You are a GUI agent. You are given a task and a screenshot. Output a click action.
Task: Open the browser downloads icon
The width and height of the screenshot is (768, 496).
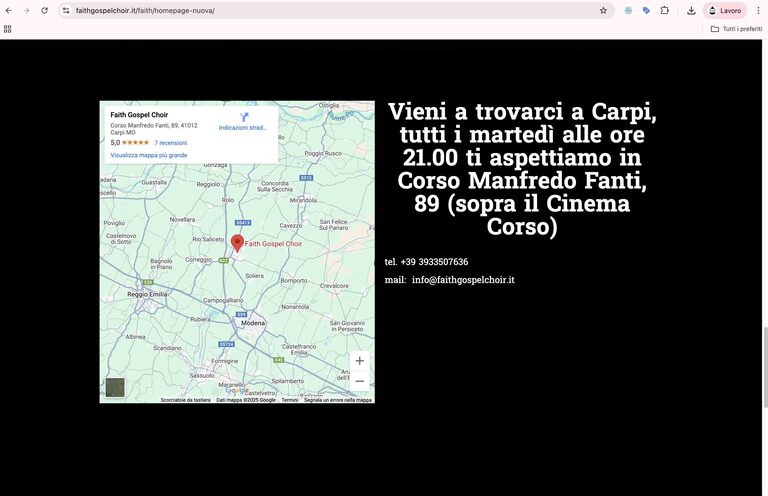click(691, 10)
